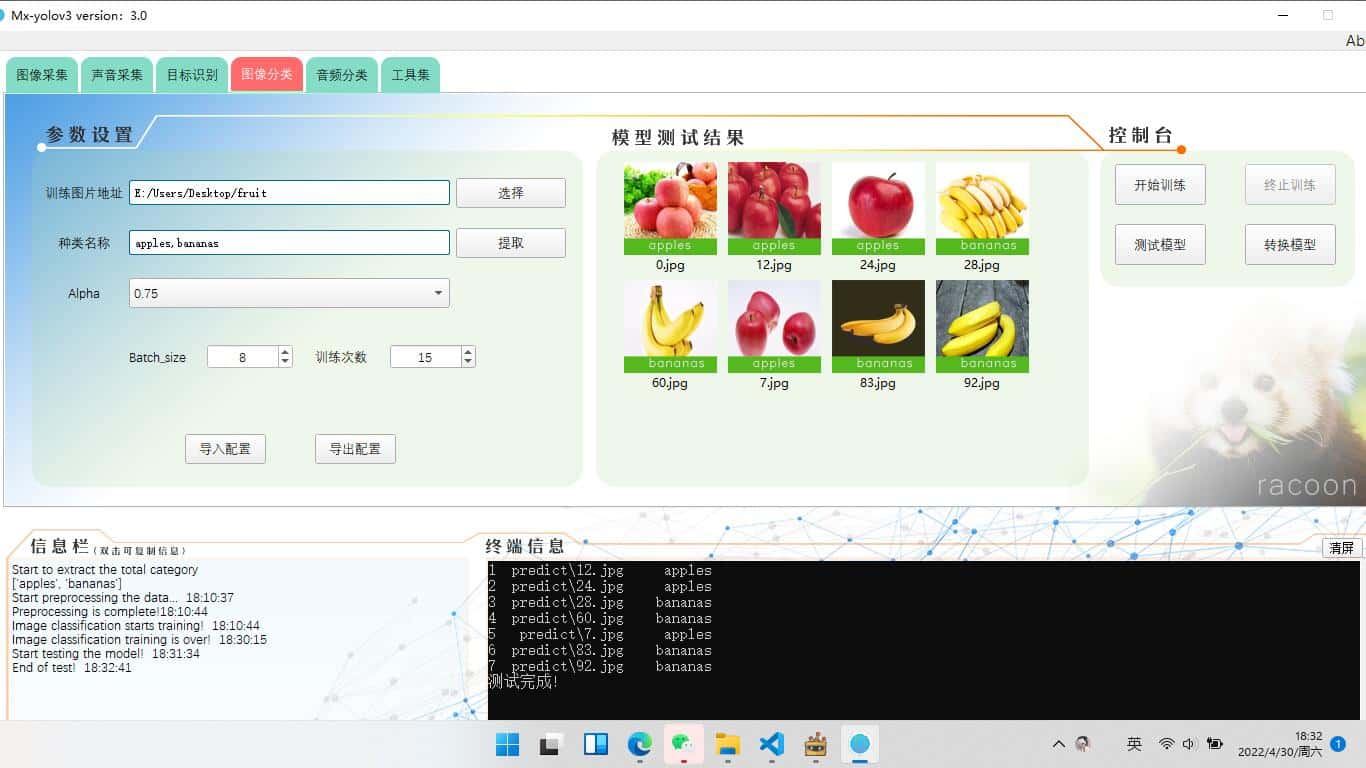Click the Mixly robot icon on the taskbar

coord(815,744)
